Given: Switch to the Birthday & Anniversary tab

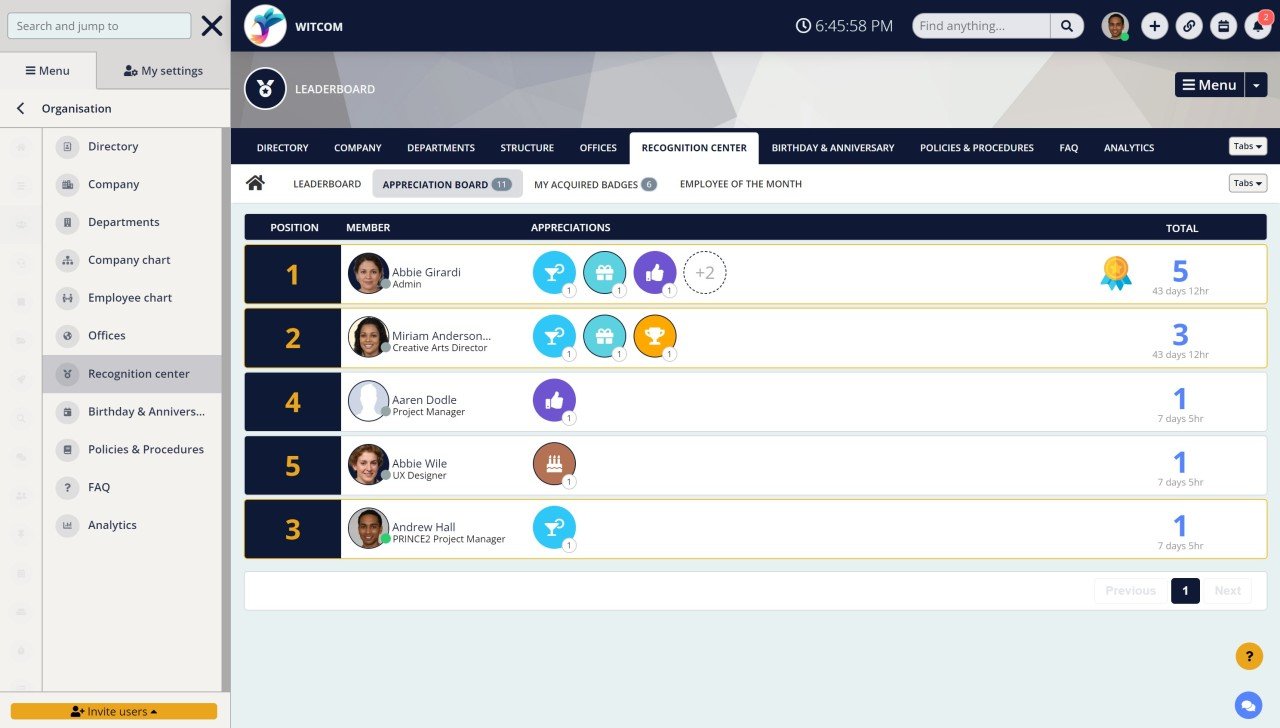Looking at the screenshot, I should (833, 147).
